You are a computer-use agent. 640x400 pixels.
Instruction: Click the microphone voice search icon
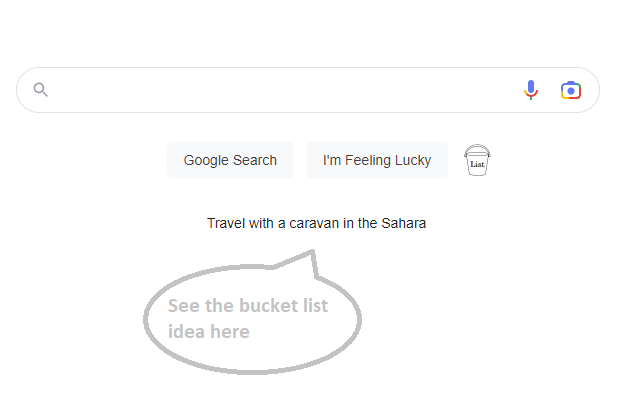tap(531, 90)
